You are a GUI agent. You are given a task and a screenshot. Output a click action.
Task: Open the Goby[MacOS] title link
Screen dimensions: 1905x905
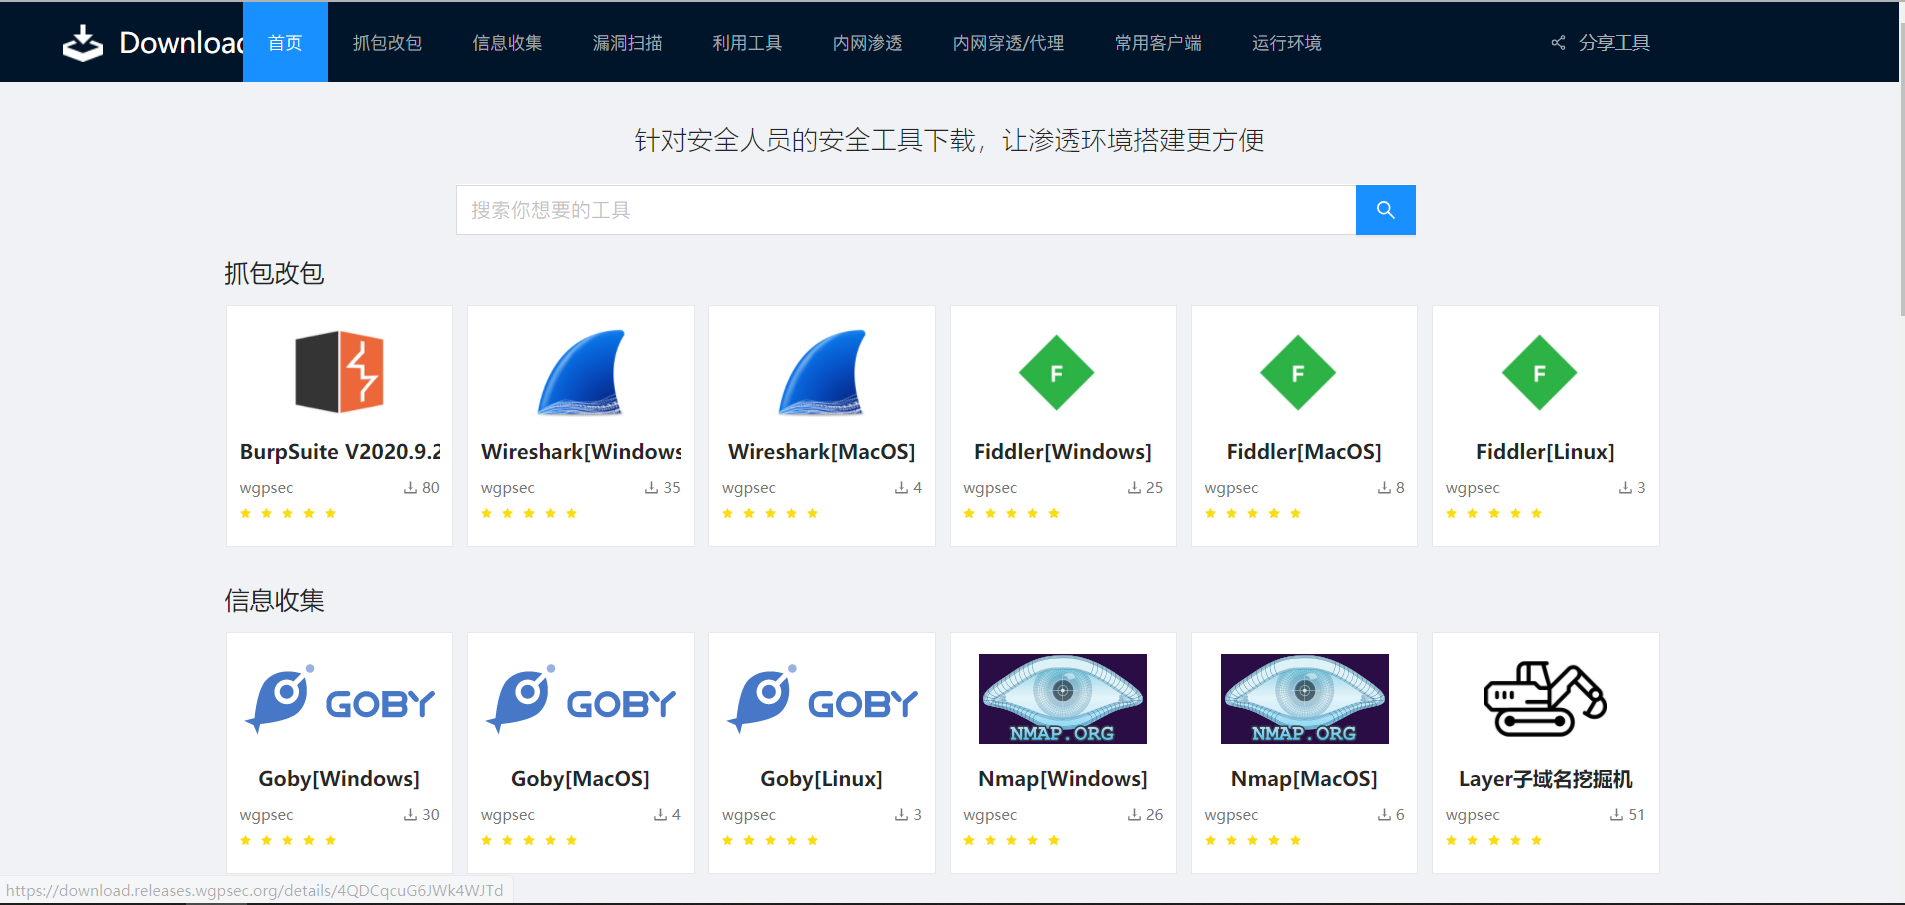coord(580,779)
